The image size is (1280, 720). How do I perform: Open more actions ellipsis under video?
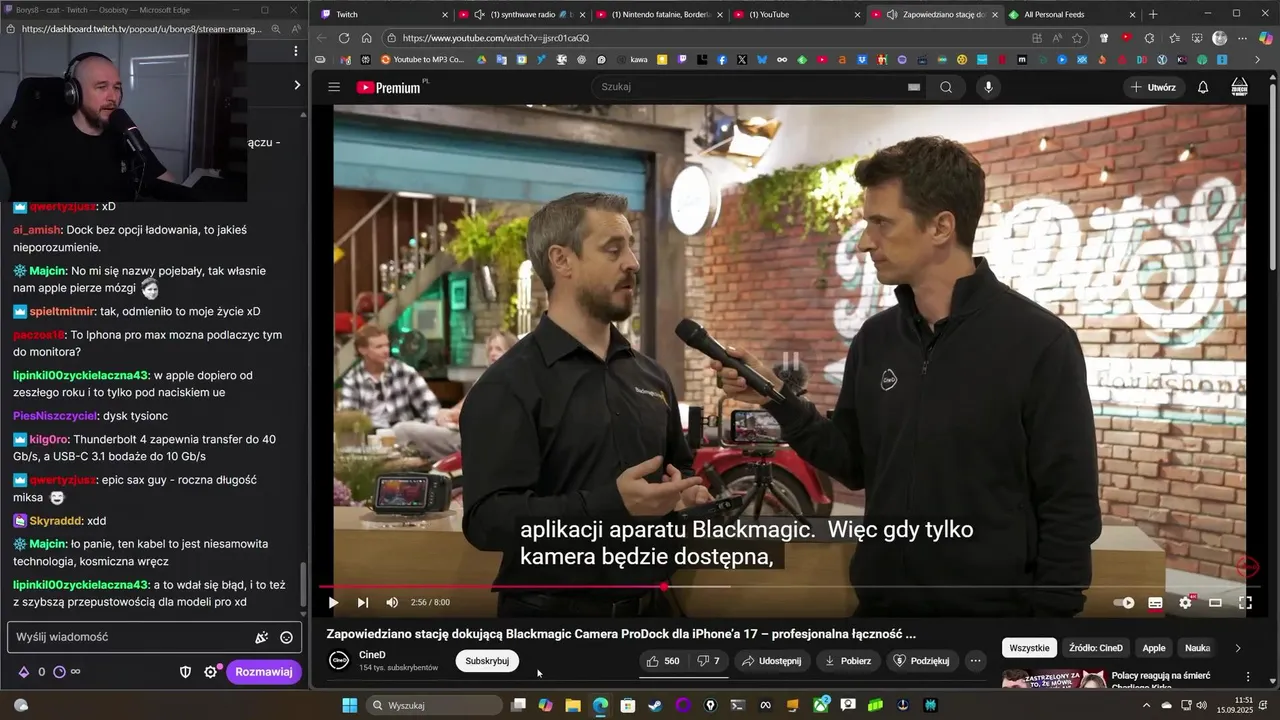pyautogui.click(x=975, y=661)
